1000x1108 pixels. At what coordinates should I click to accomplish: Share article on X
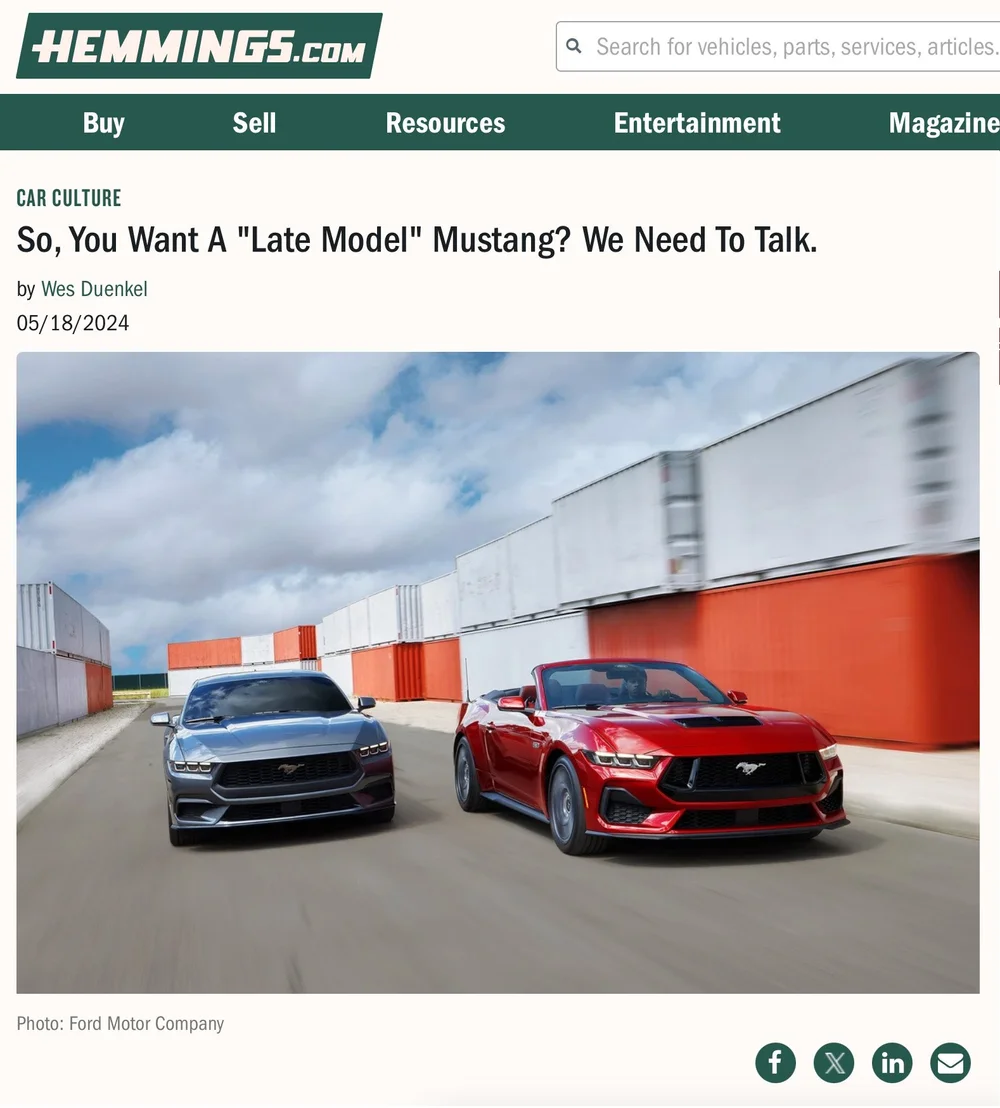click(834, 1062)
